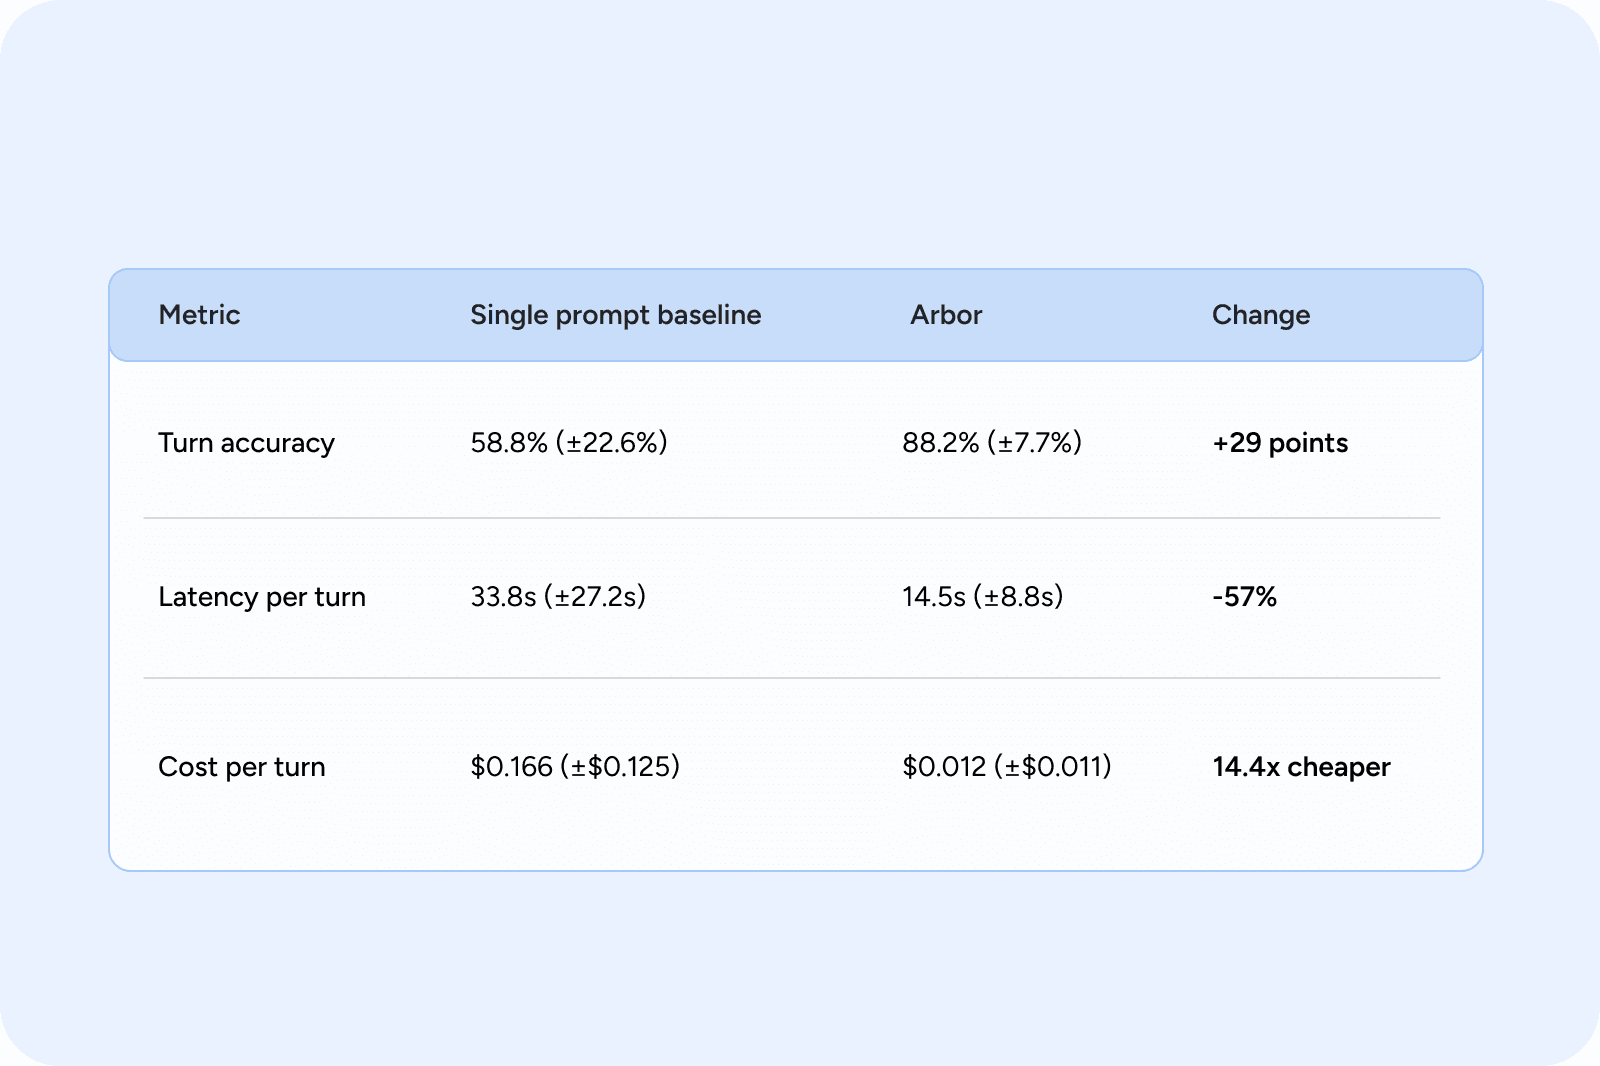Select the +29 points change value
This screenshot has height=1066, width=1600.
(1280, 443)
